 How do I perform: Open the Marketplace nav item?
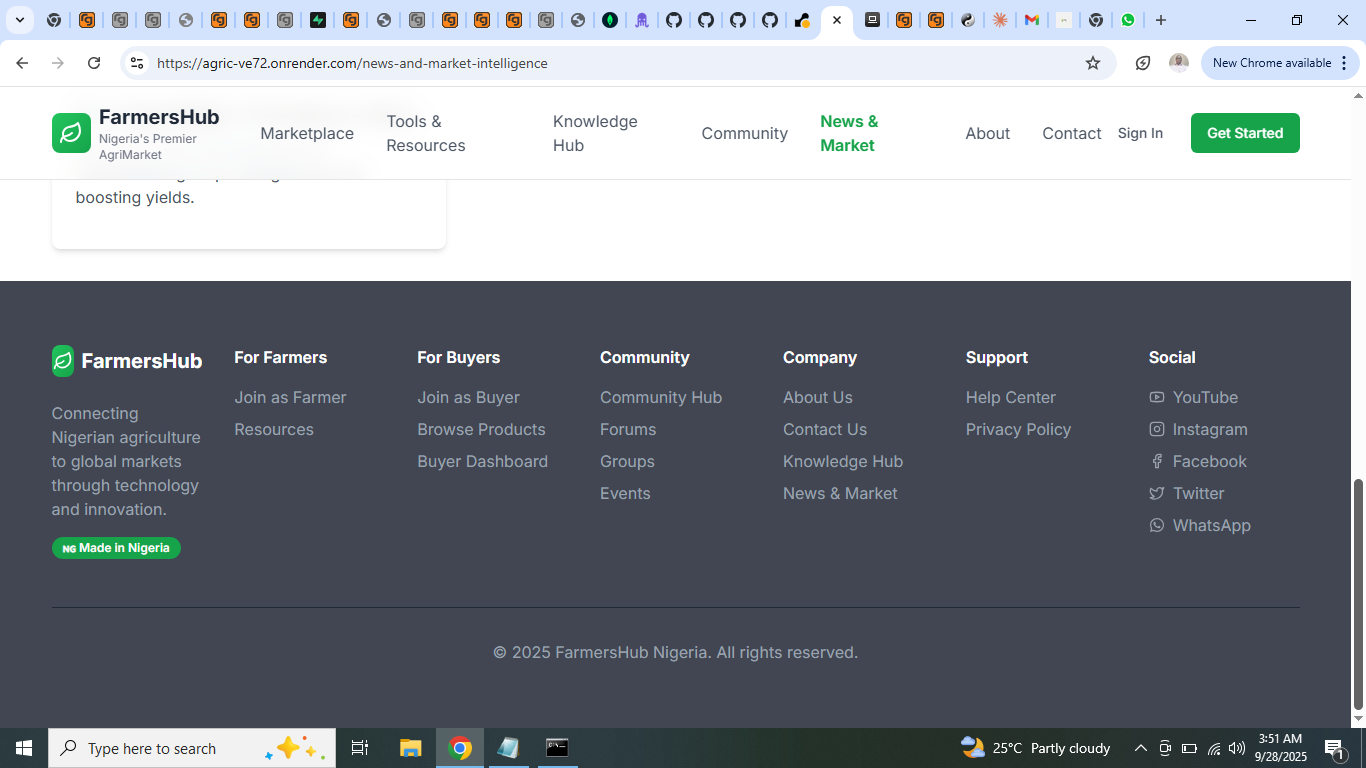tap(307, 133)
